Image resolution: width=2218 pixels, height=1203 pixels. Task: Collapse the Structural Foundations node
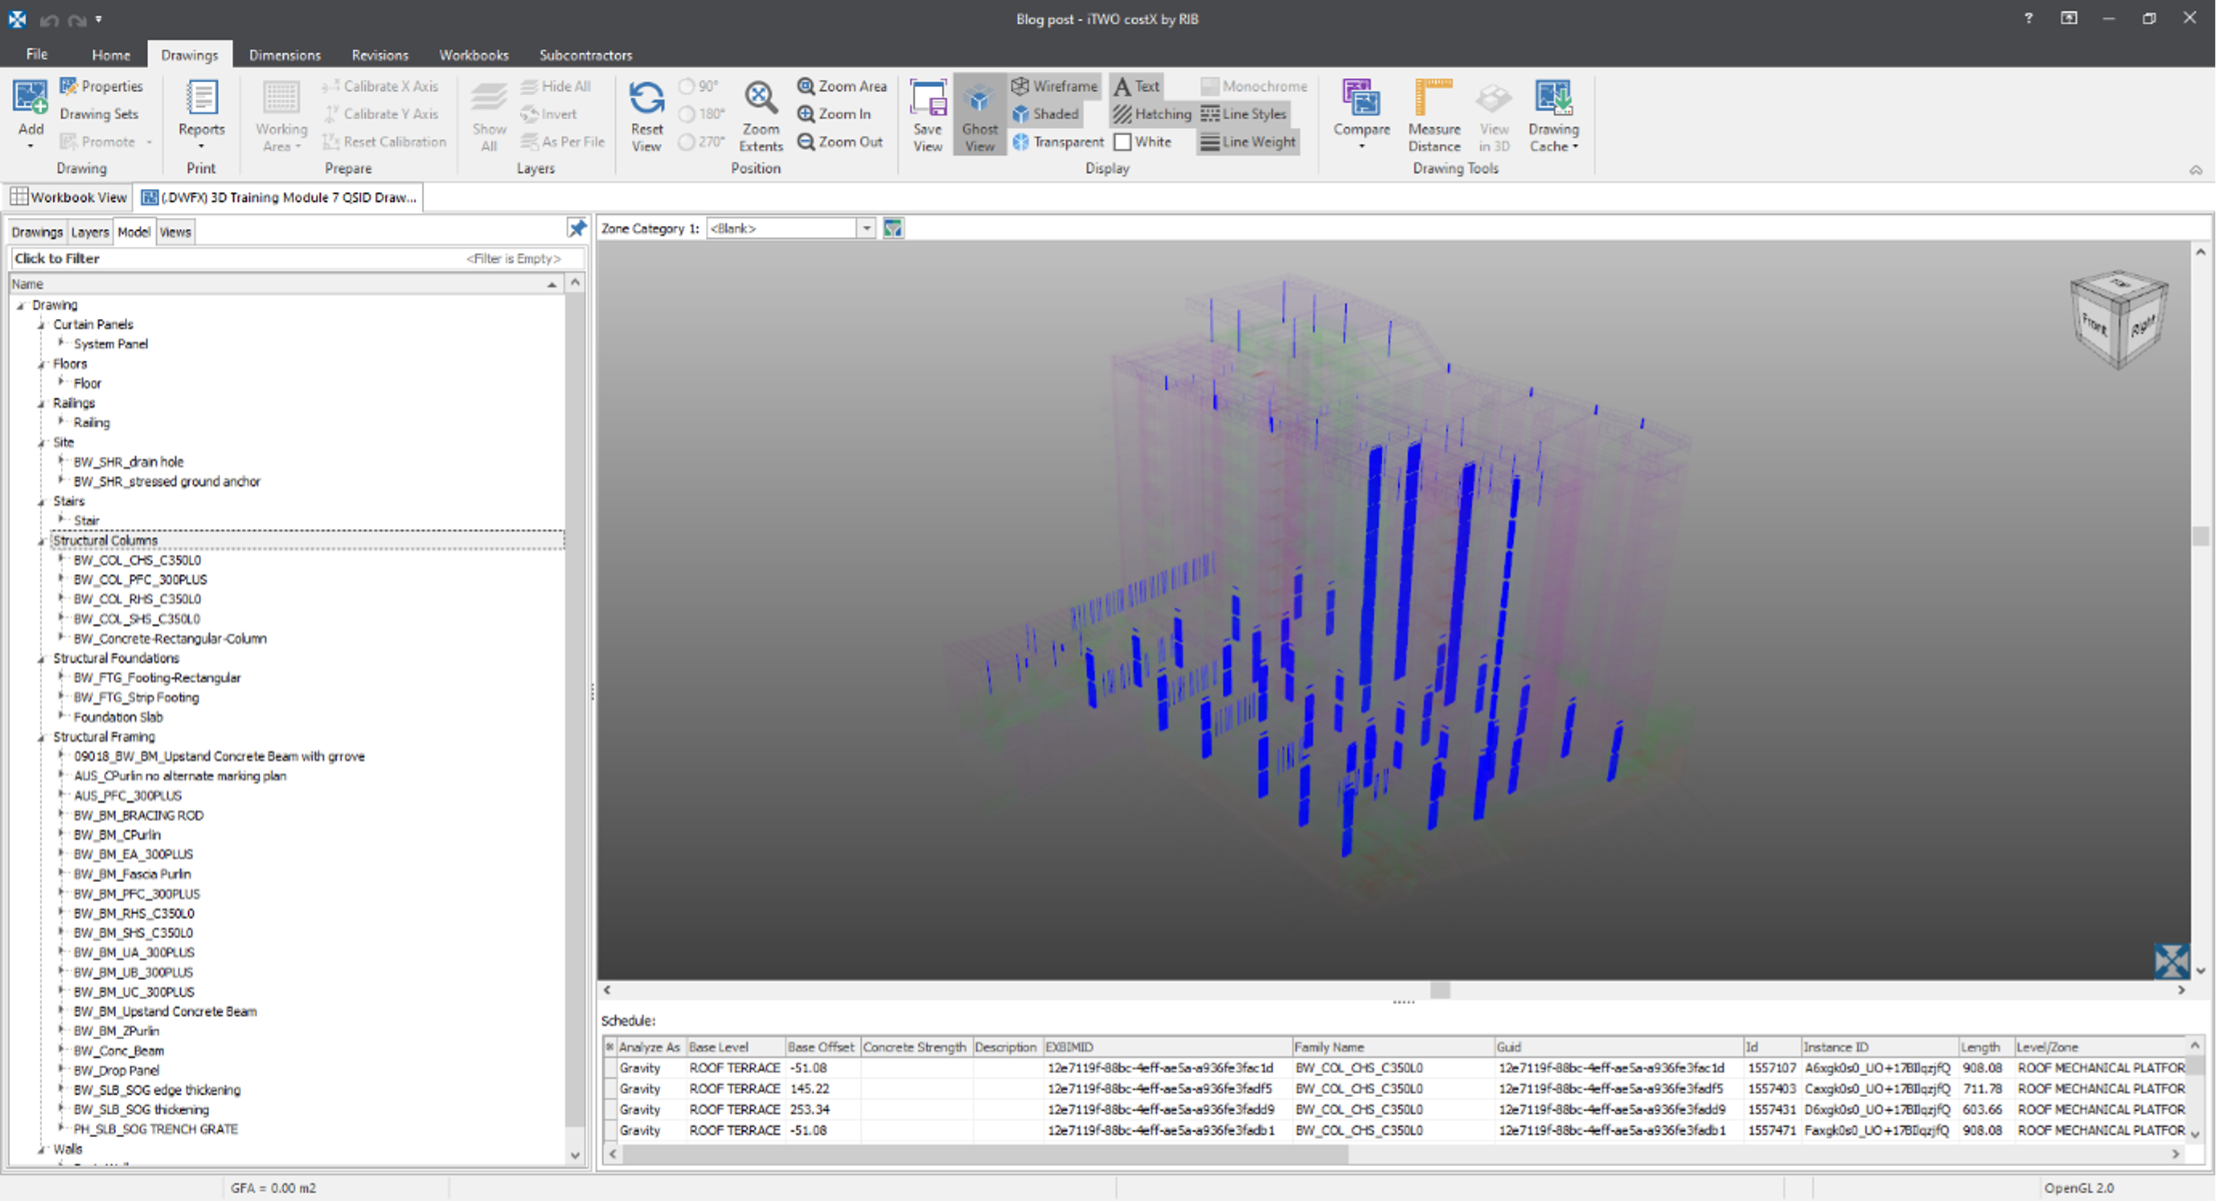pos(41,659)
